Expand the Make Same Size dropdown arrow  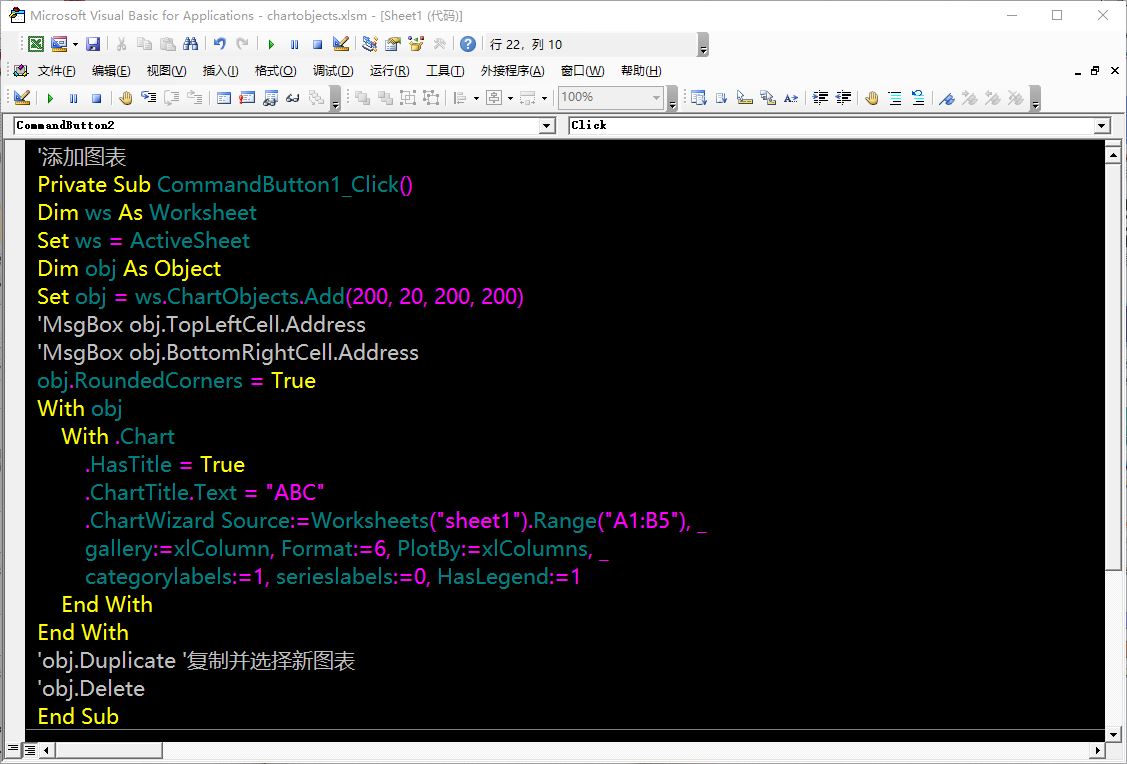[544, 98]
